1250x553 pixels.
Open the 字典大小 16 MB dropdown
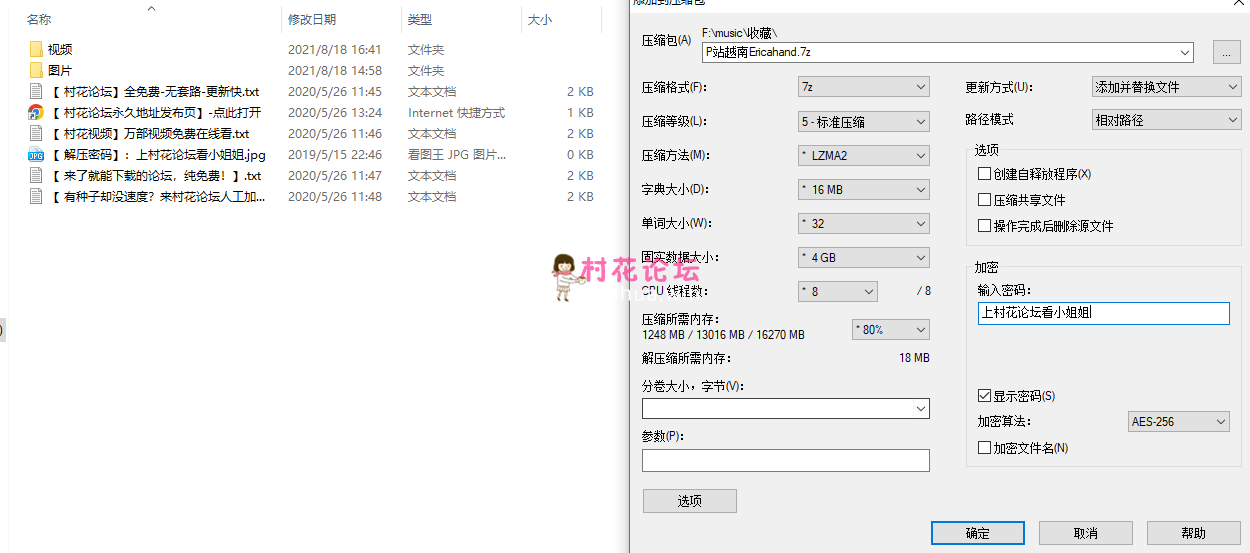tap(864, 189)
